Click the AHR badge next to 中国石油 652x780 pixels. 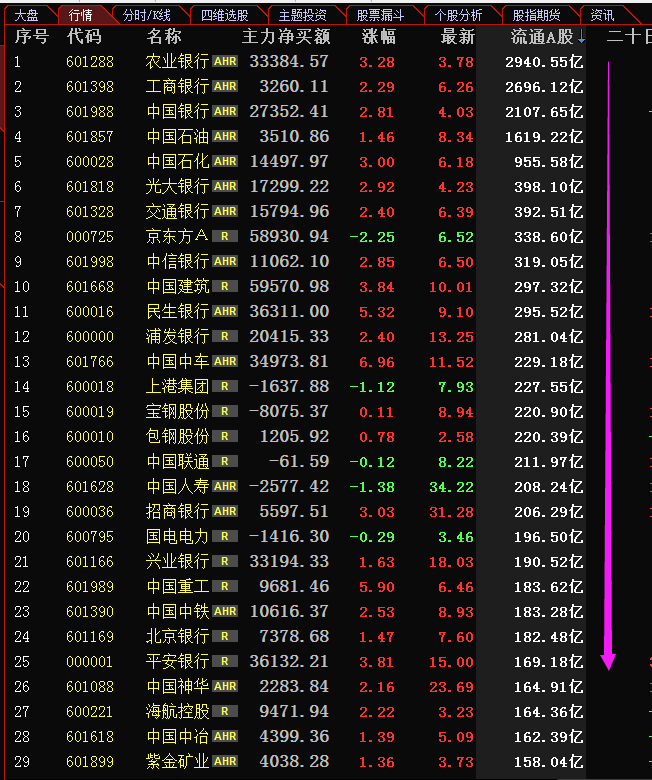click(225, 136)
